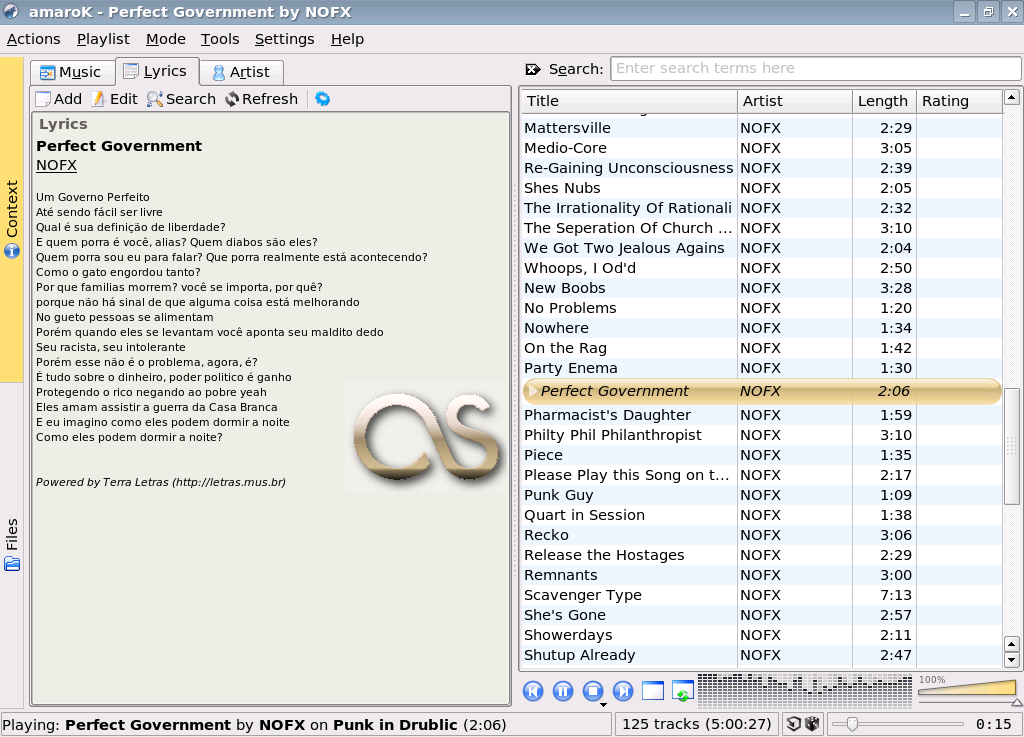Select the Shes Nubs track
1024x737 pixels.
(761, 188)
